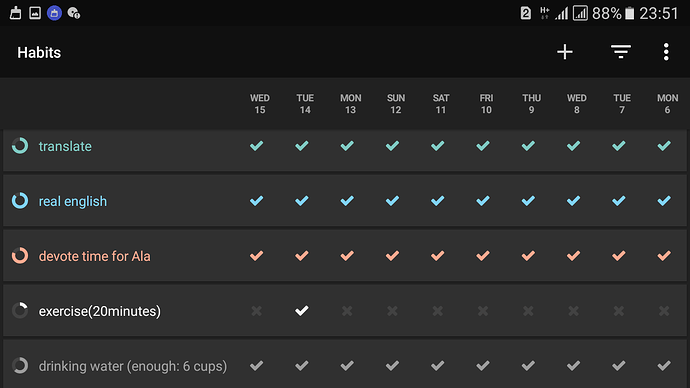Open the translate habit

65,146
